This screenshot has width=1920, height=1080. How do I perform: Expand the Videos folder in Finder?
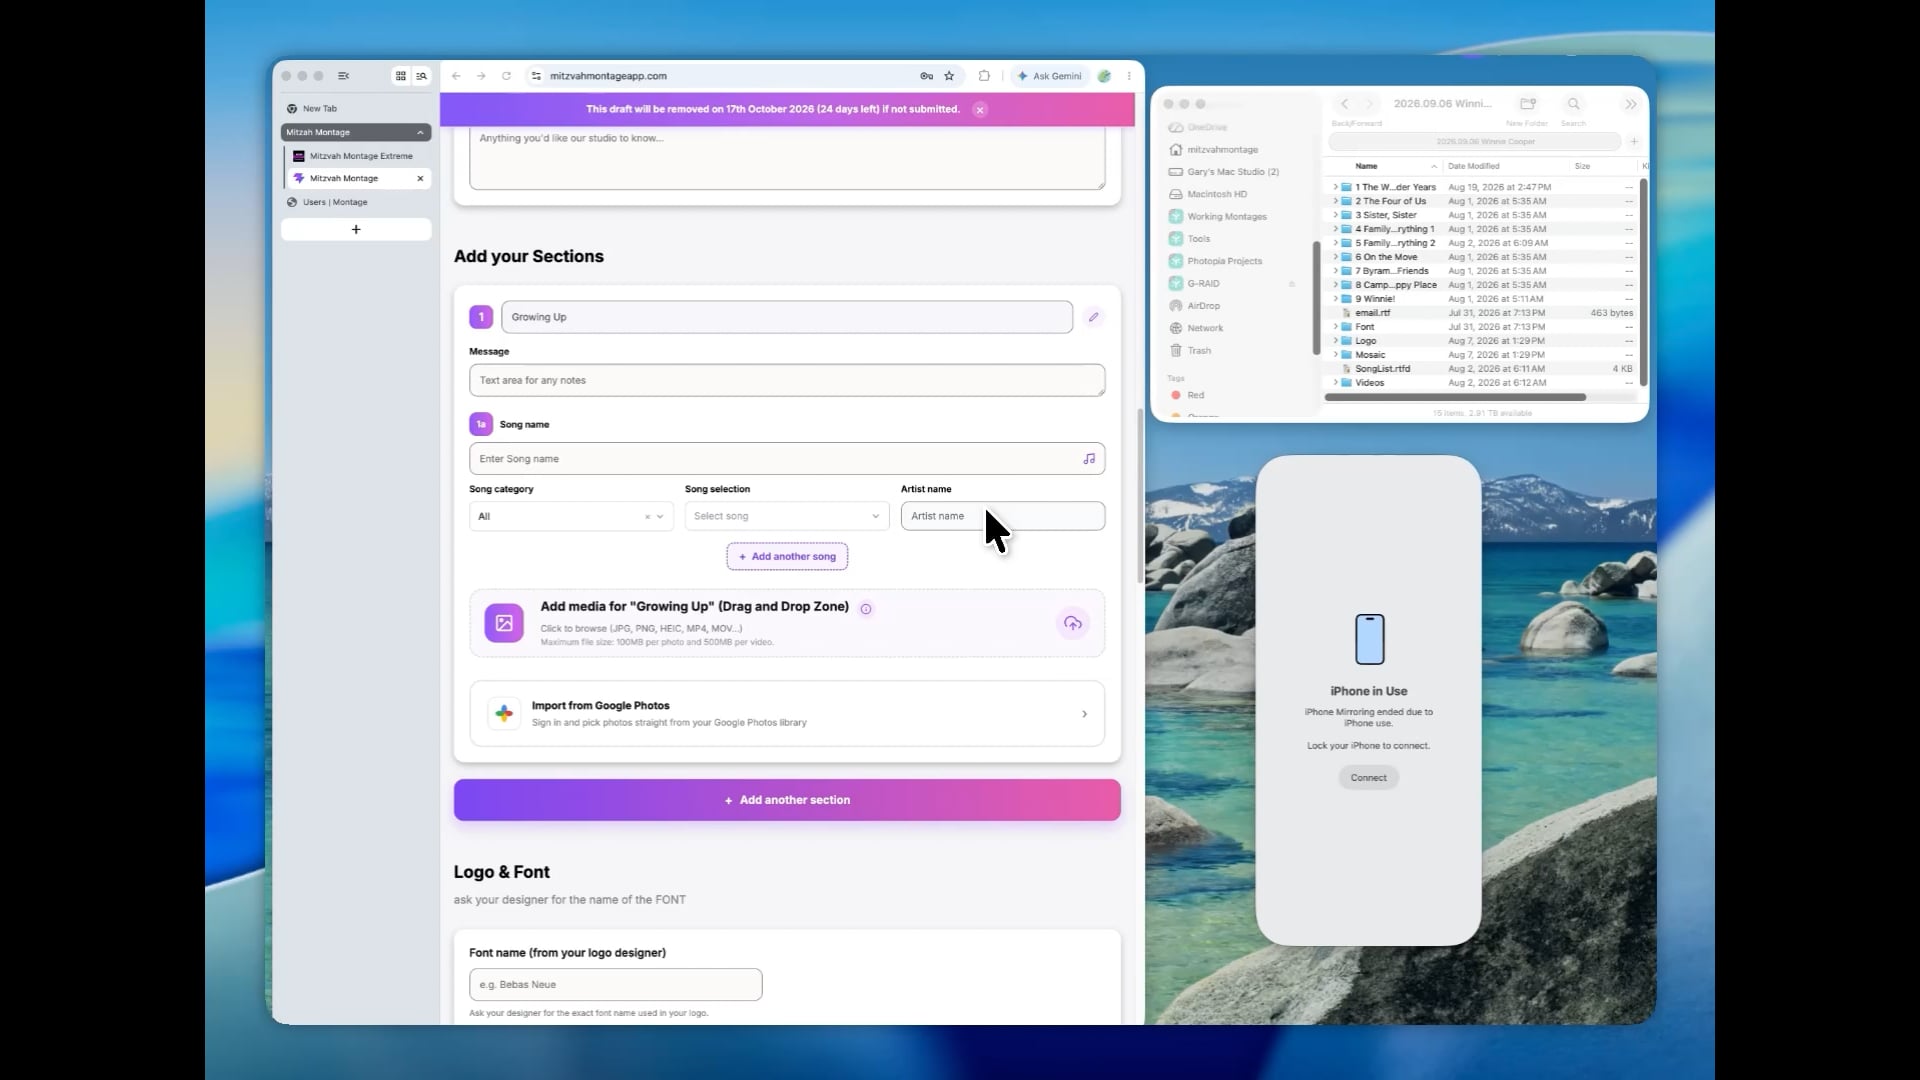pos(1335,383)
